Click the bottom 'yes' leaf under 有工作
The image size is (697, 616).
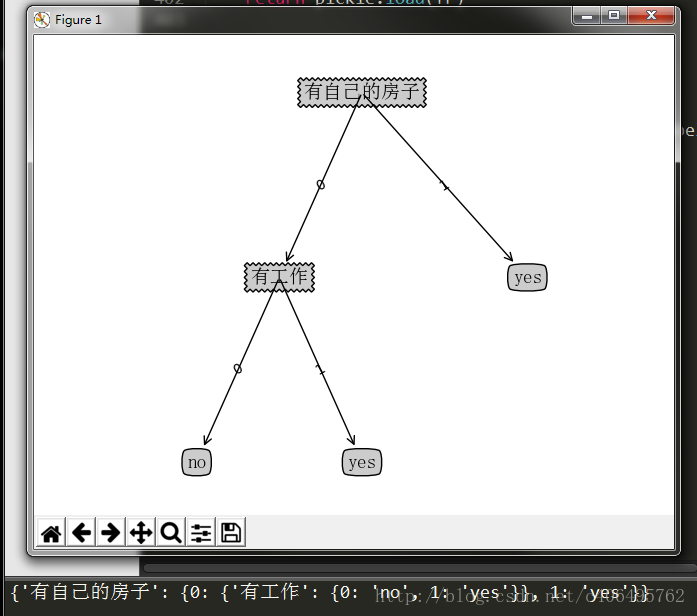[362, 462]
